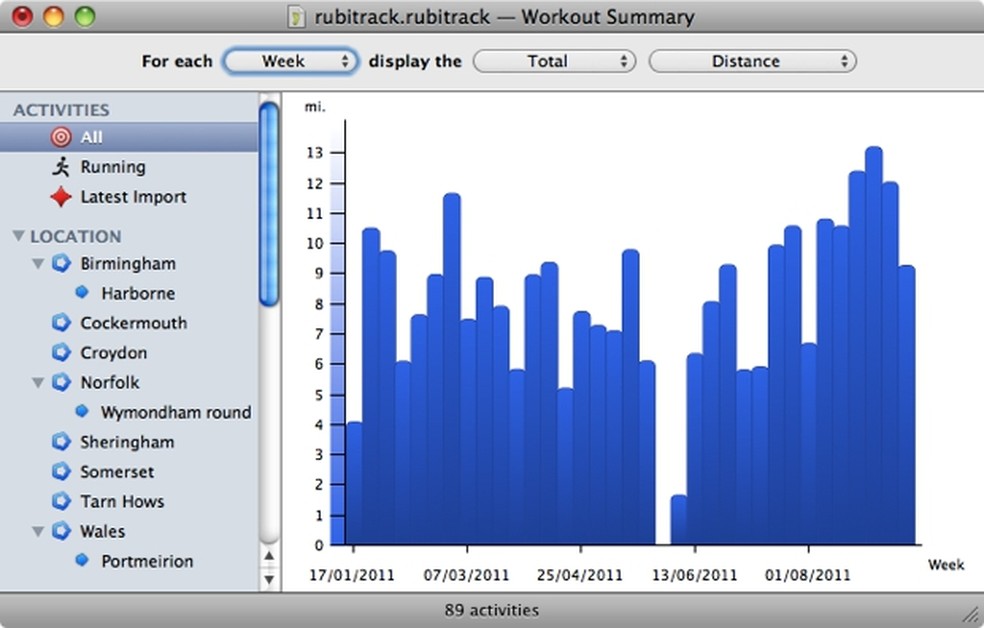This screenshot has width=984, height=628.
Task: Click the first chart bar near 4 miles
Action: 354,483
